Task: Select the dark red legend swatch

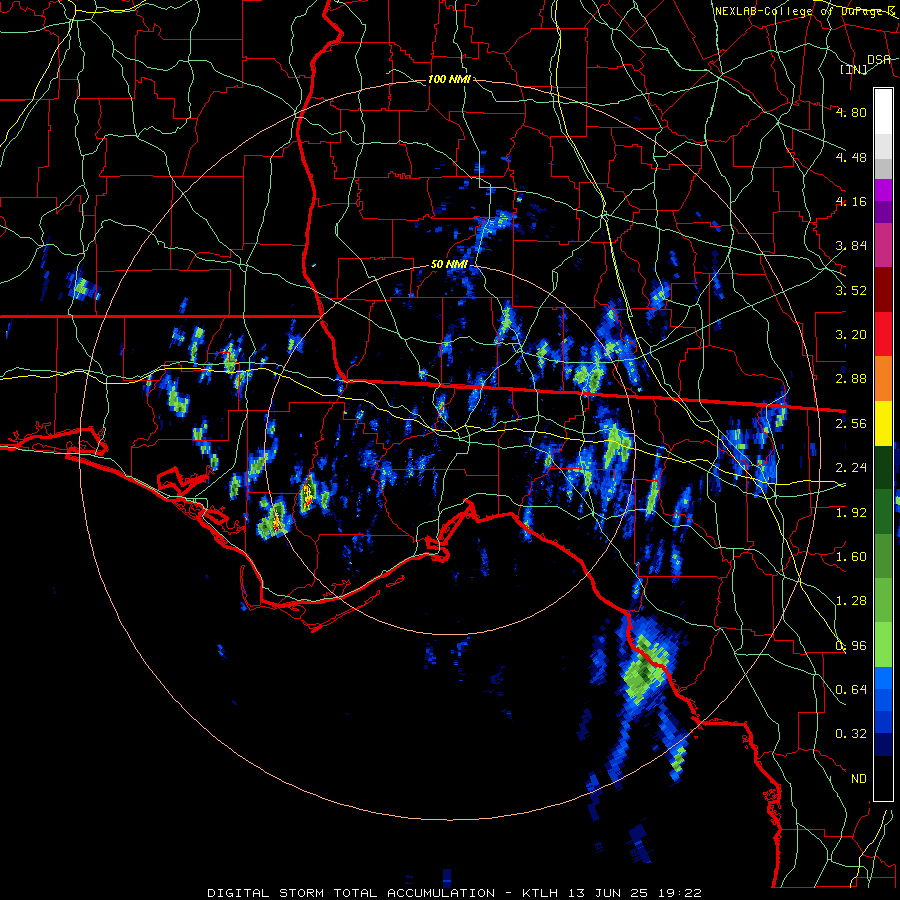Action: coord(883,290)
